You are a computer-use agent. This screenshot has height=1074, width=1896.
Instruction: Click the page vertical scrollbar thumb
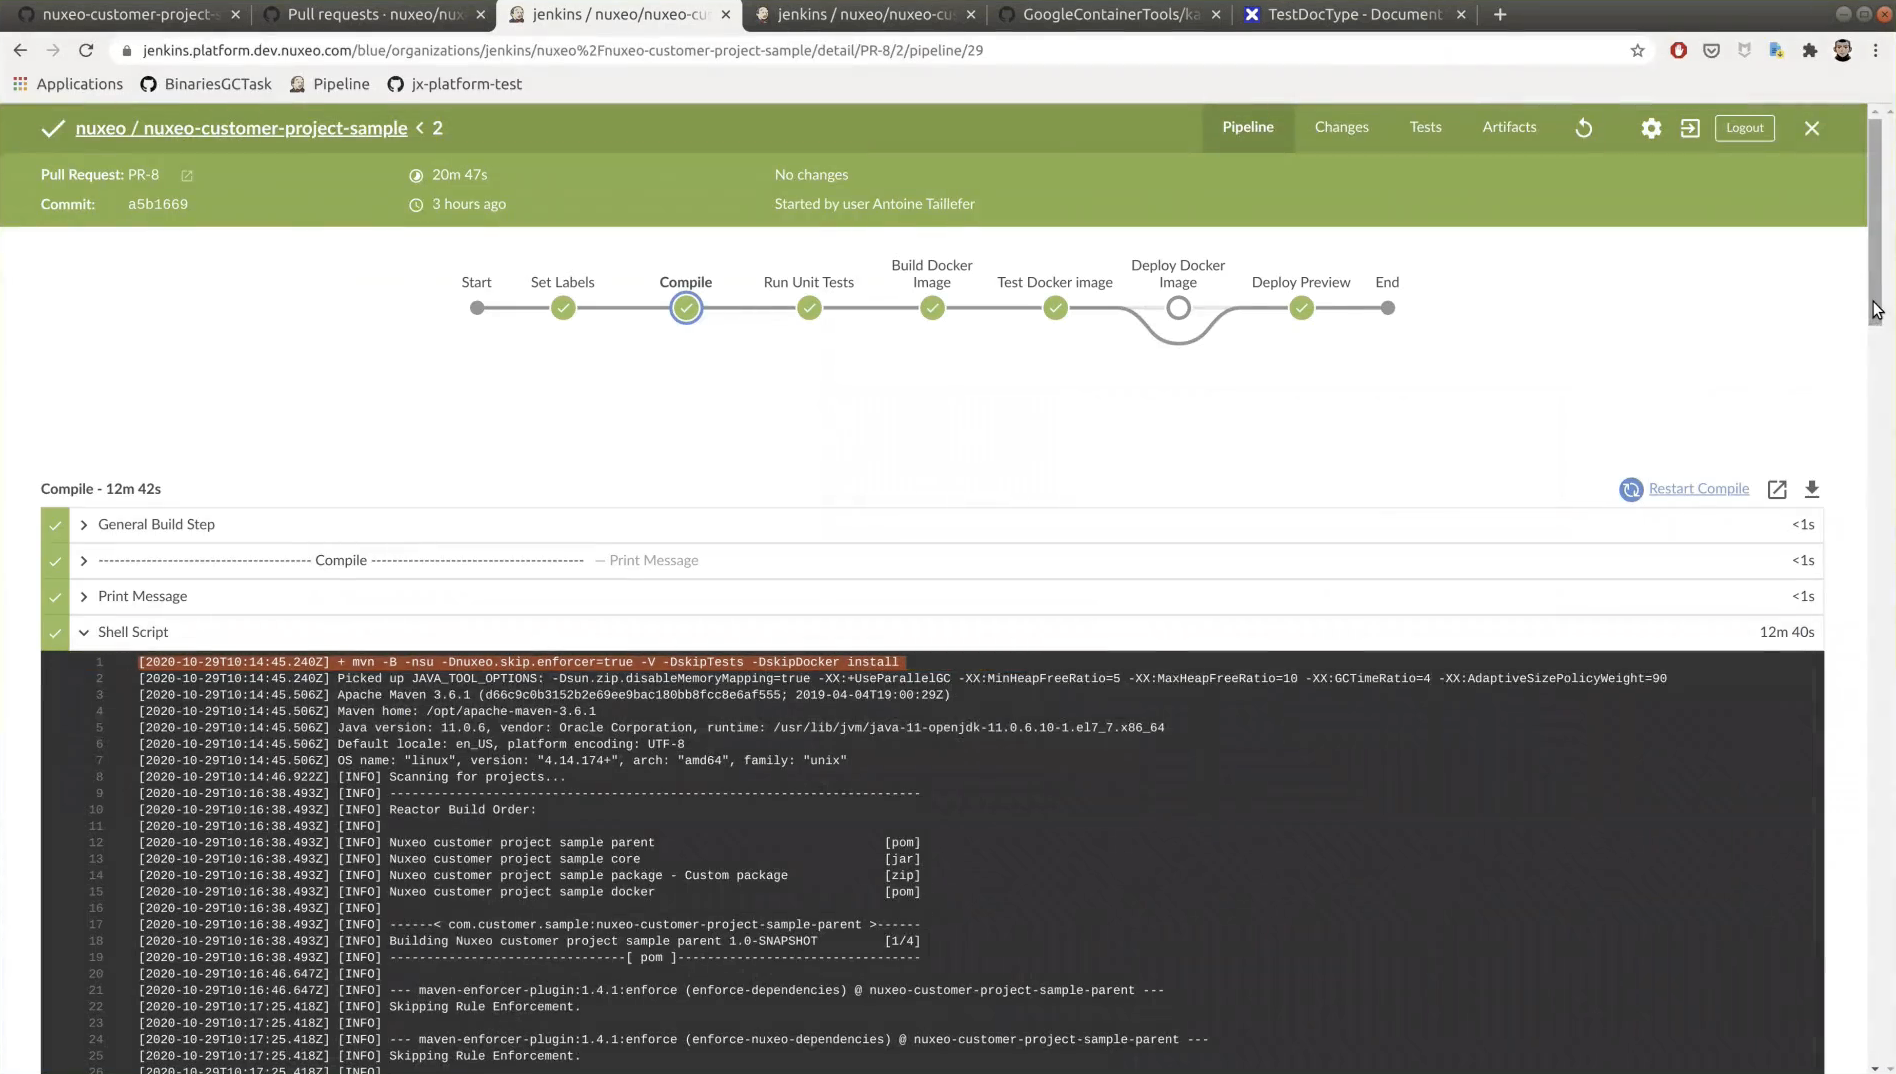[1875, 220]
